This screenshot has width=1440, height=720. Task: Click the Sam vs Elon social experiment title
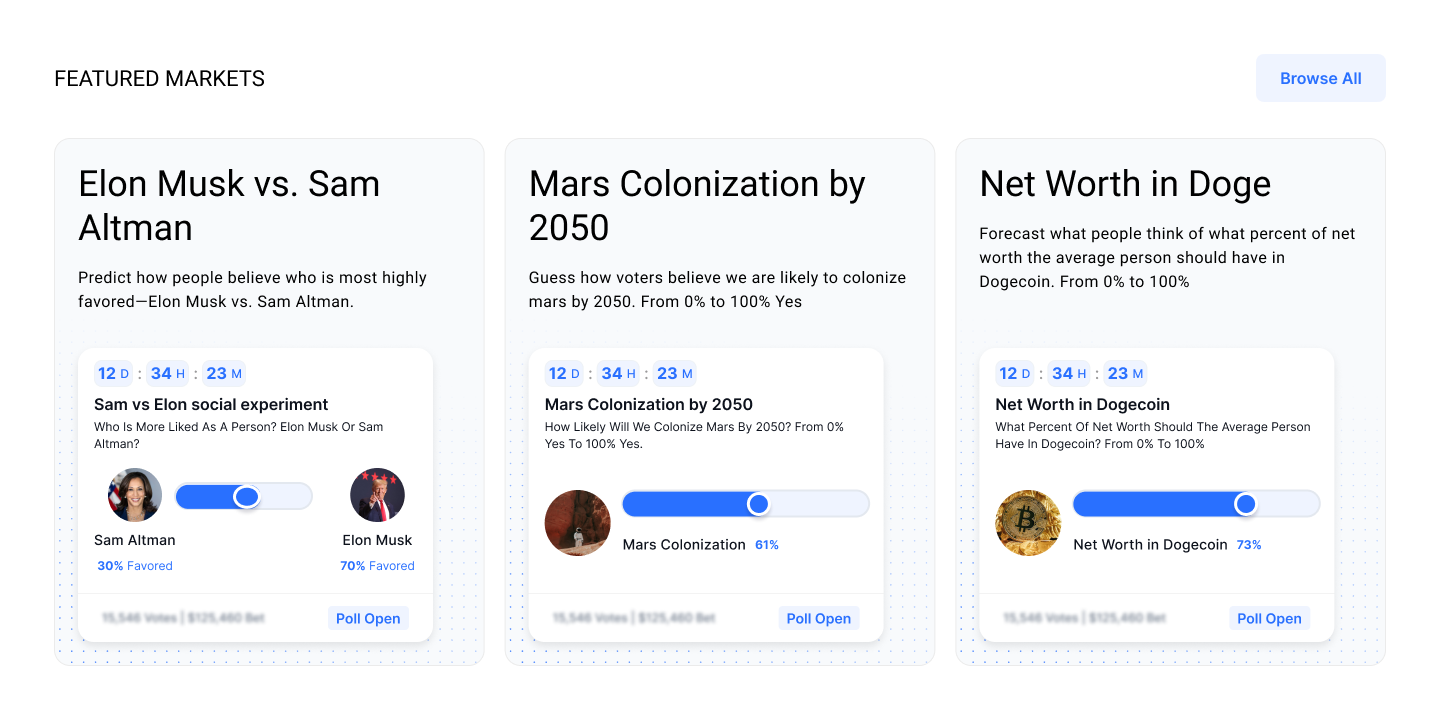pyautogui.click(x=211, y=404)
